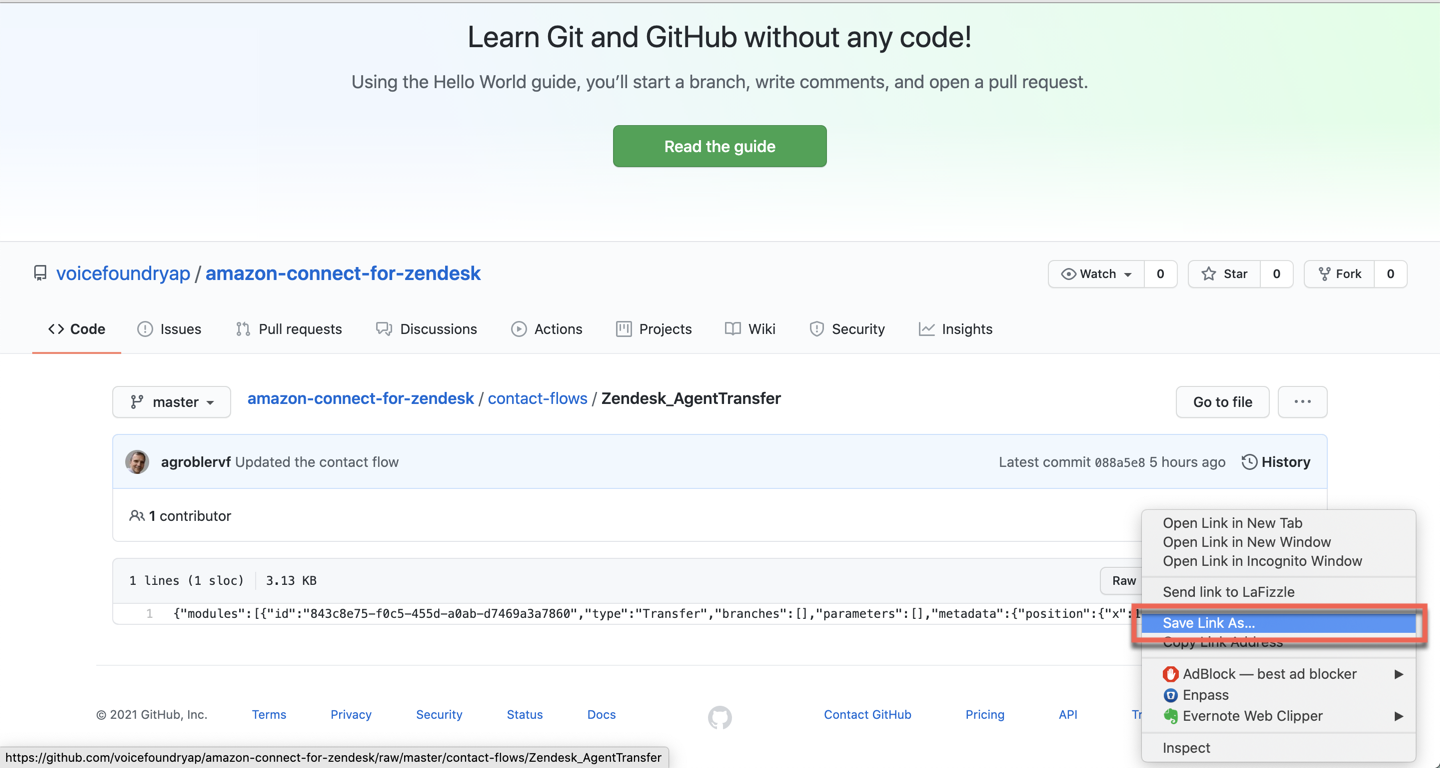Expand the master branch selector
Viewport: 1440px width, 768px height.
coord(172,402)
